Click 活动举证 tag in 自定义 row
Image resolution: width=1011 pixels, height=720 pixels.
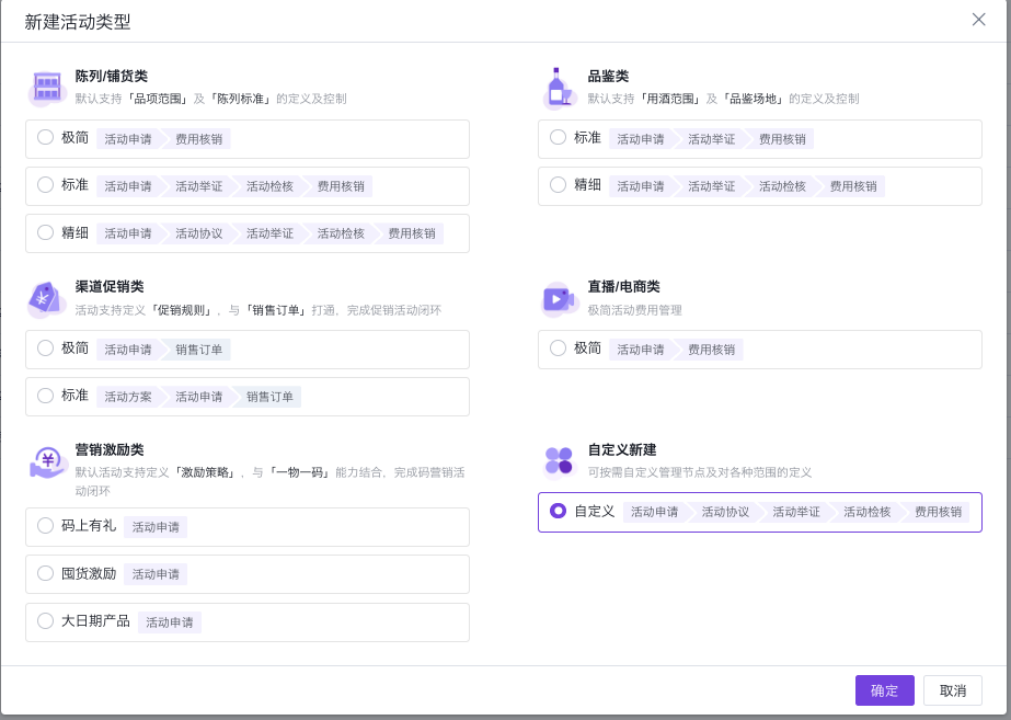point(796,512)
